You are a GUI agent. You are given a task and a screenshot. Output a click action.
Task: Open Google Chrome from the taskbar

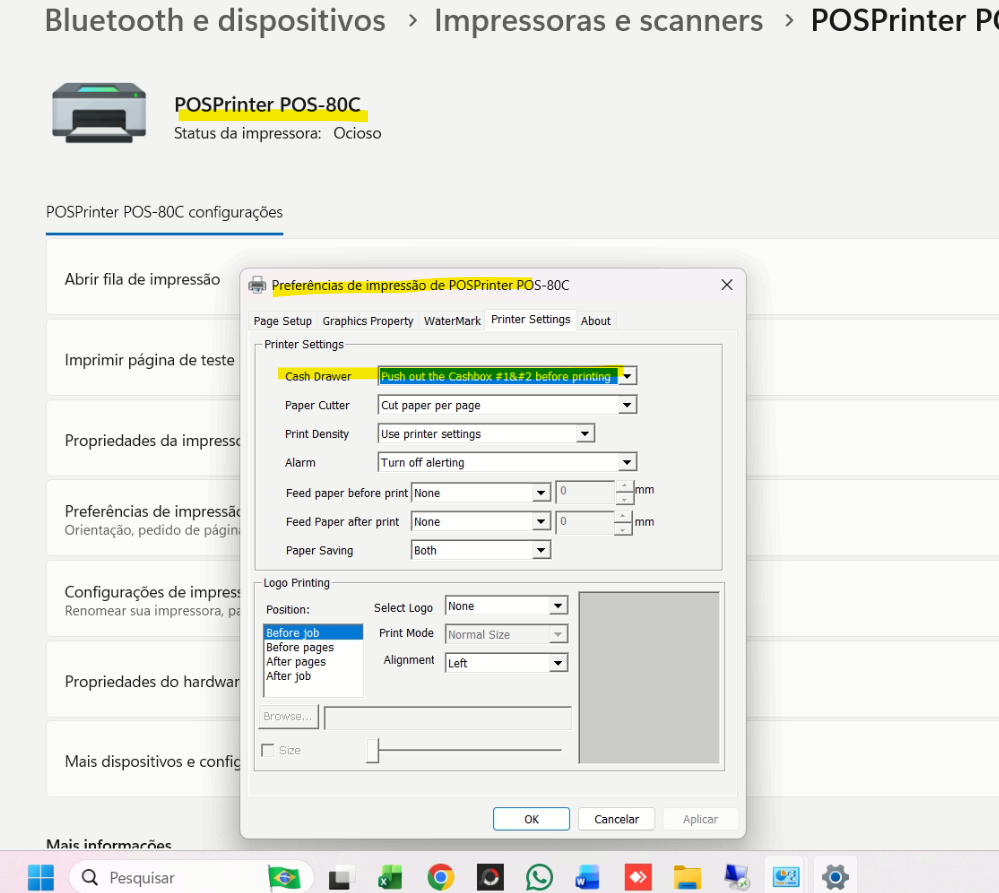(440, 877)
